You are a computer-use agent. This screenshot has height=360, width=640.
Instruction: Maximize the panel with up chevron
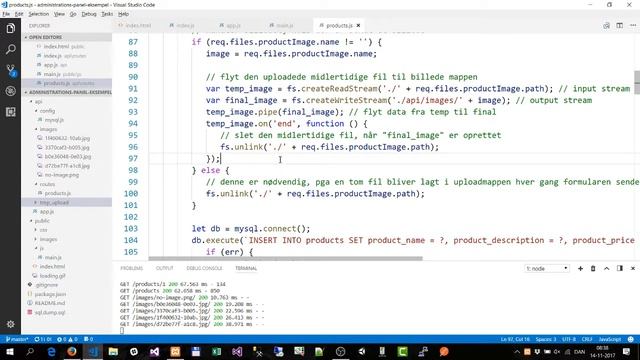click(607, 268)
